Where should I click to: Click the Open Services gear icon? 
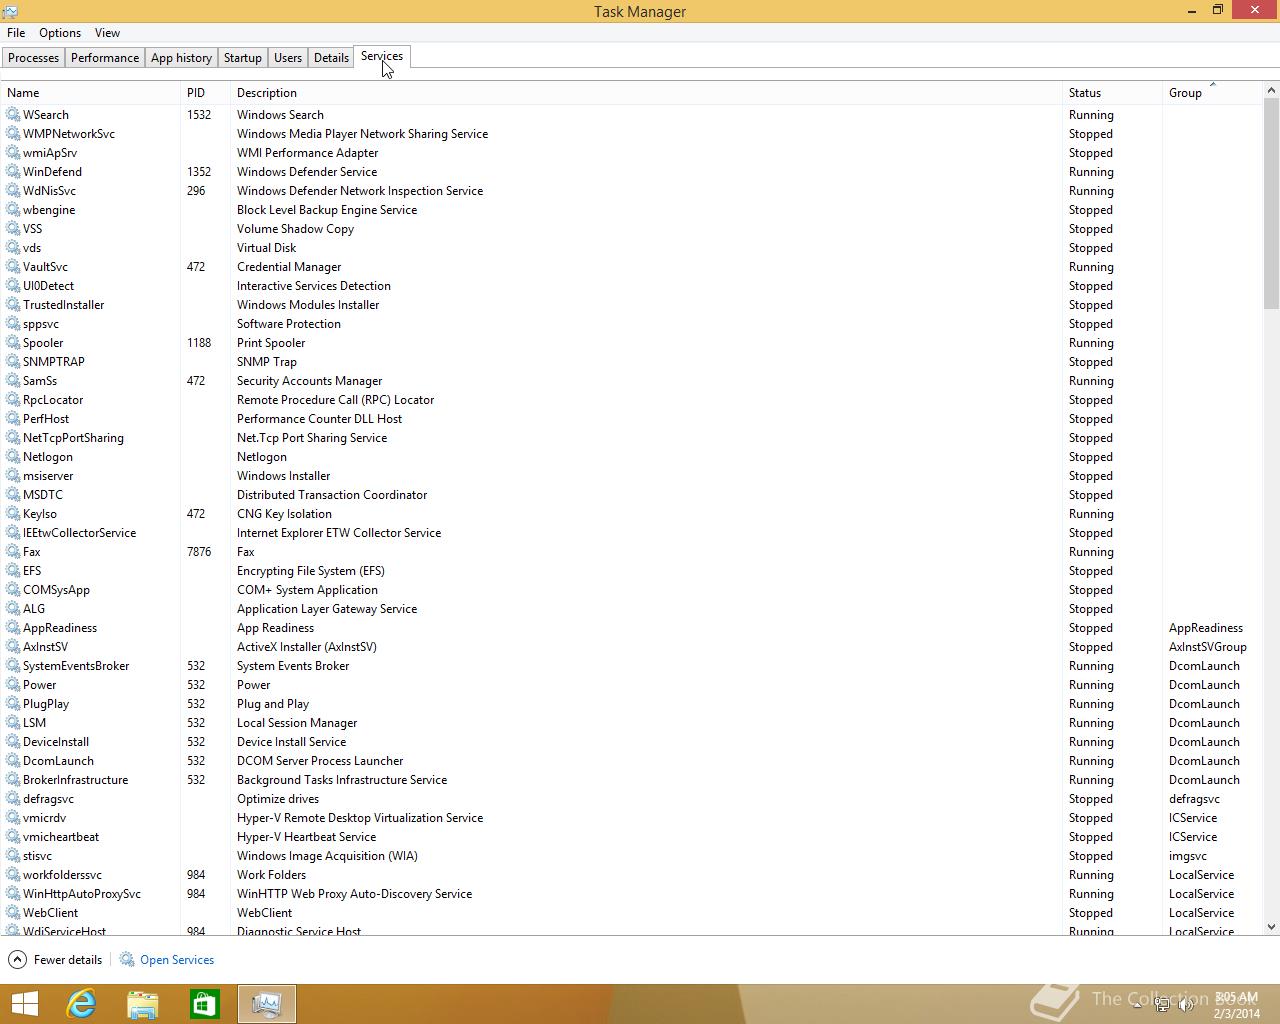(x=127, y=960)
